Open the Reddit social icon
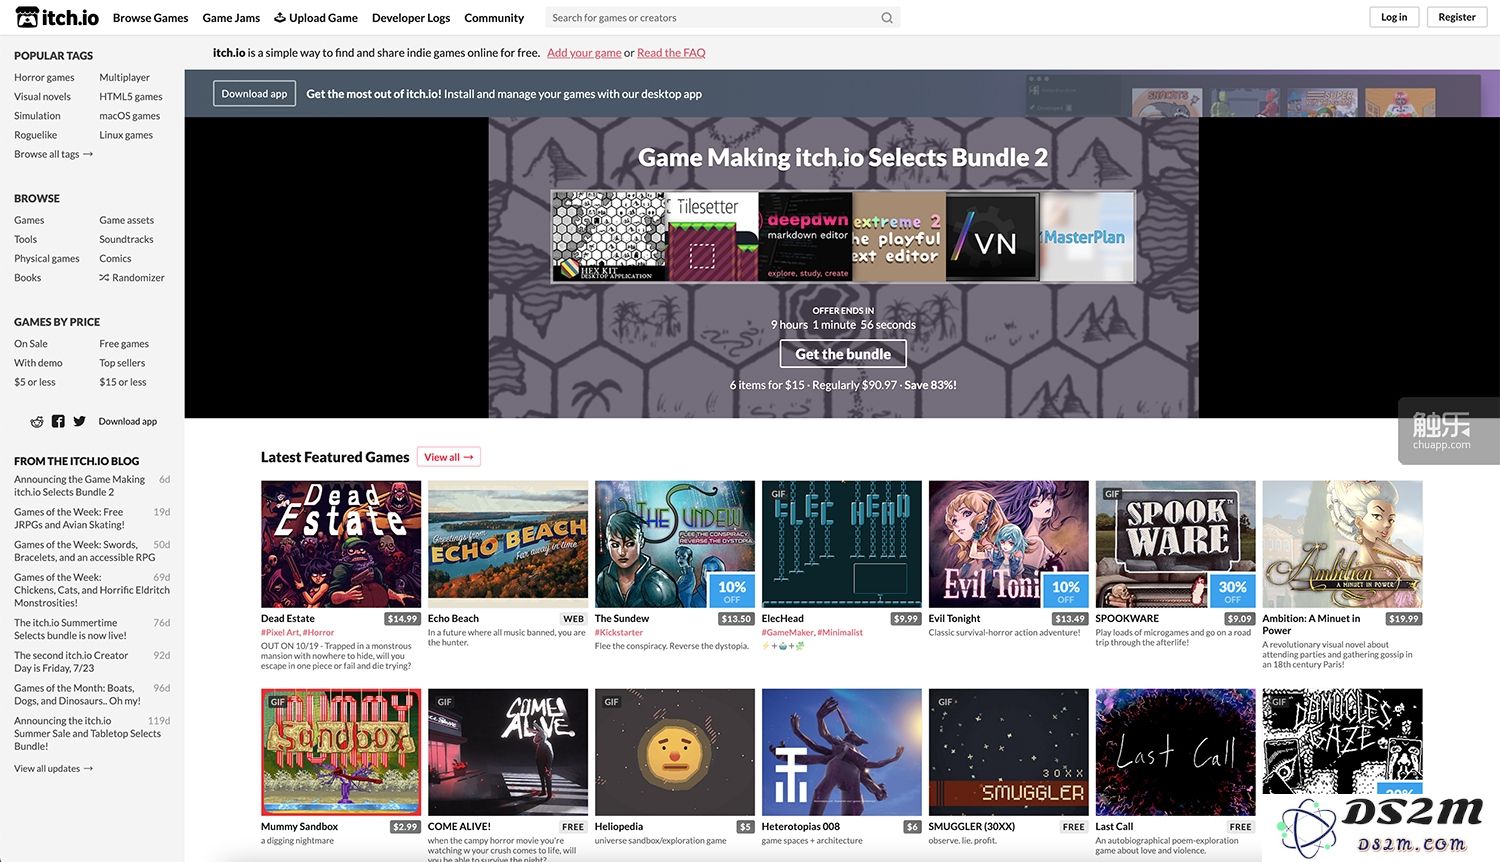Viewport: 1500px width, 862px height. coord(37,422)
